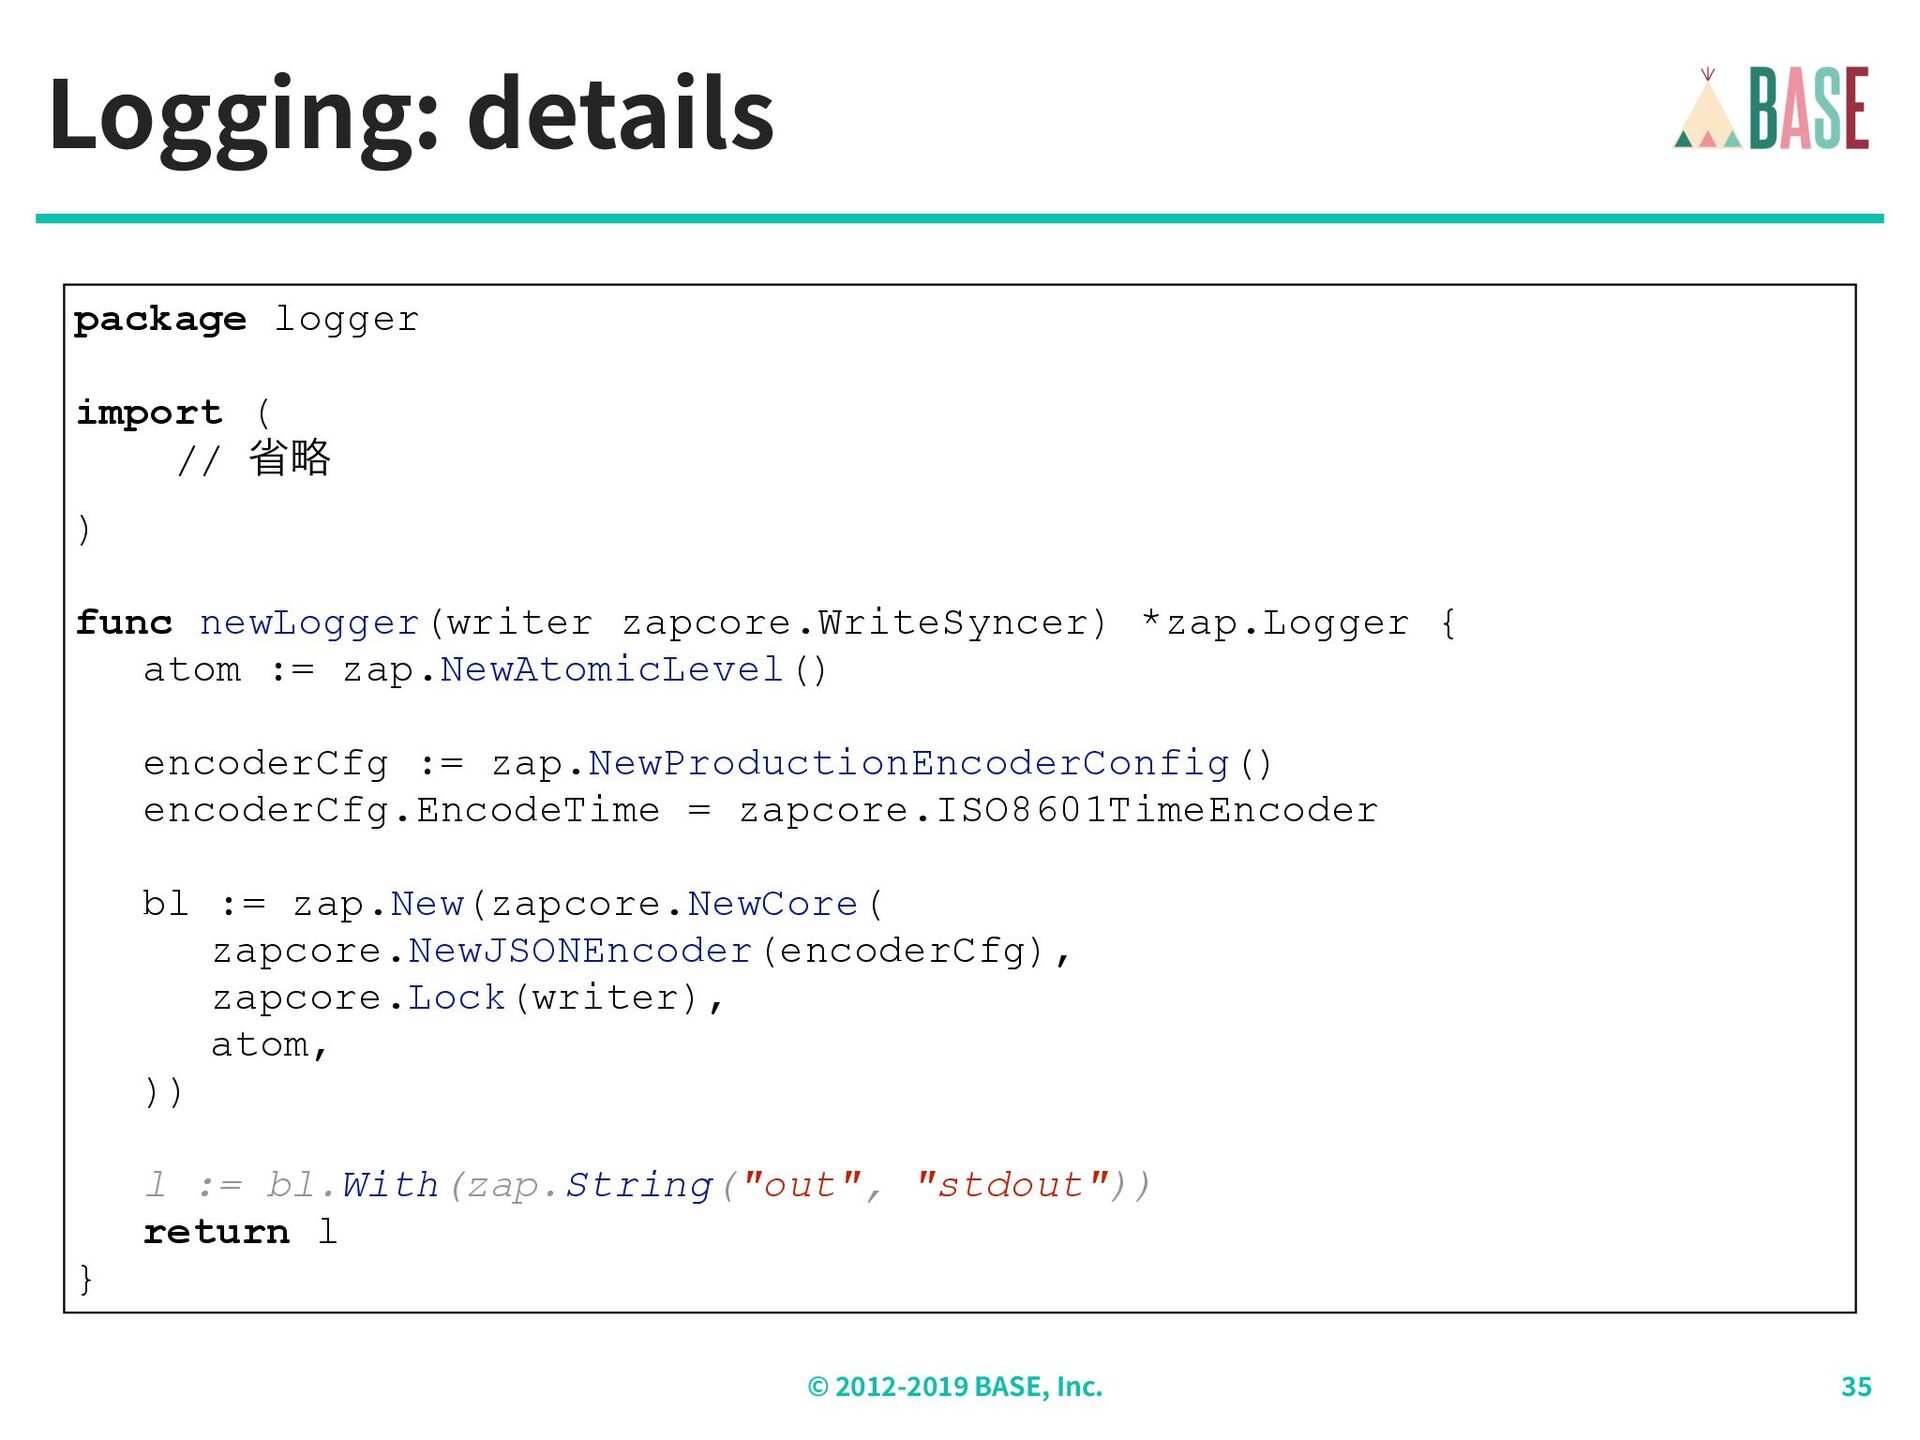Click the Japanese comment 省略

pyautogui.click(x=289, y=458)
